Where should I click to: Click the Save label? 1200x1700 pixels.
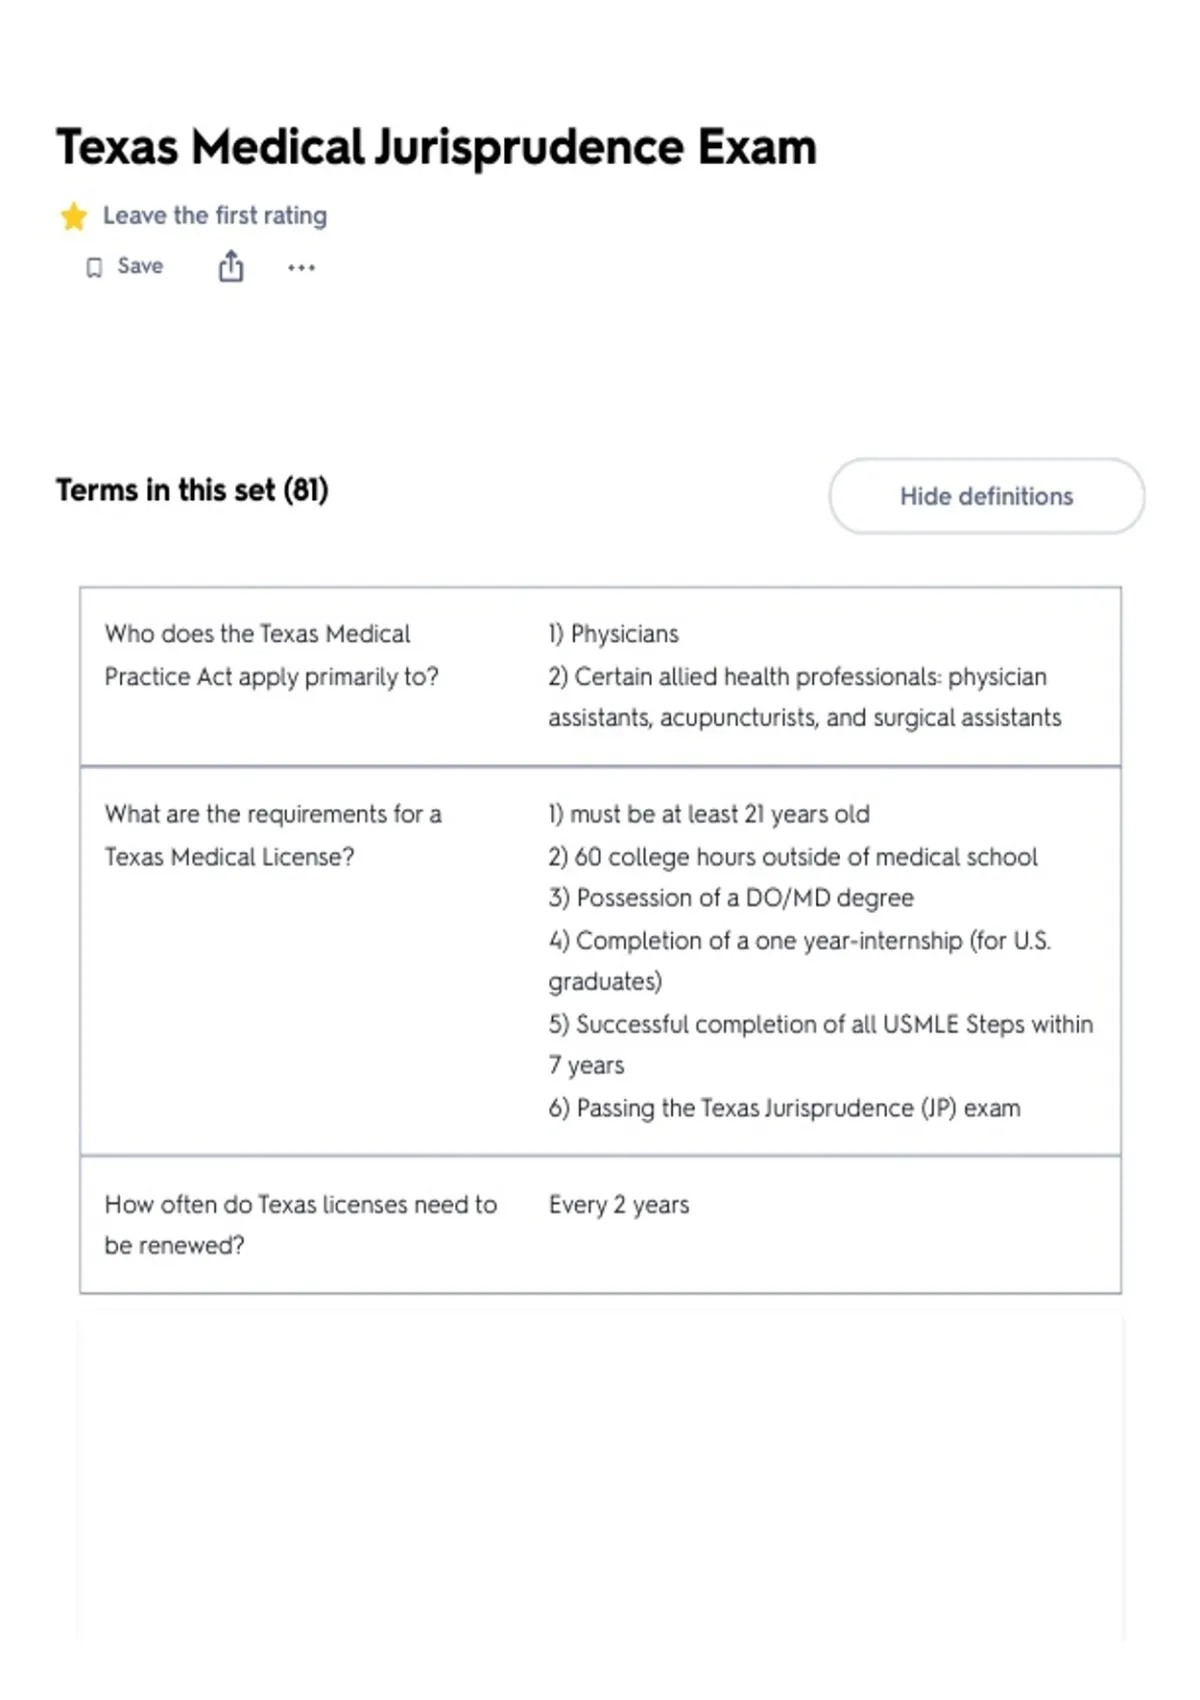click(x=140, y=266)
